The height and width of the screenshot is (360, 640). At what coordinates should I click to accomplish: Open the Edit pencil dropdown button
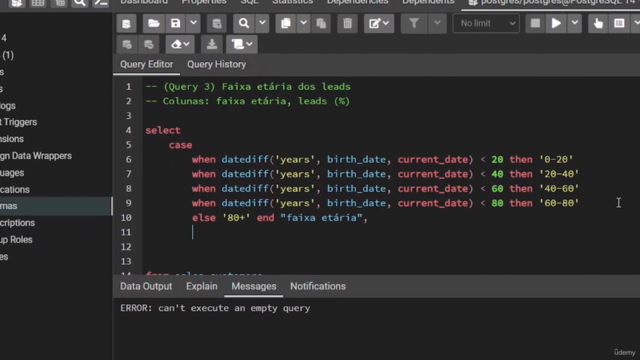pos(379,24)
